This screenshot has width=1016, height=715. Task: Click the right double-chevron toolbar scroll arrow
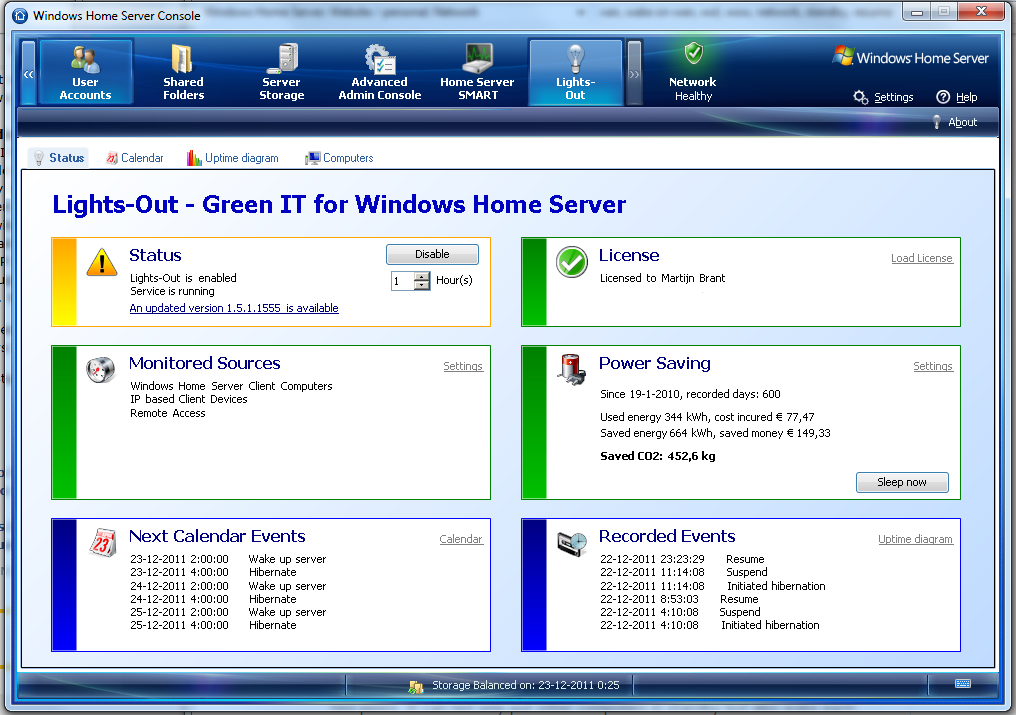tap(634, 73)
